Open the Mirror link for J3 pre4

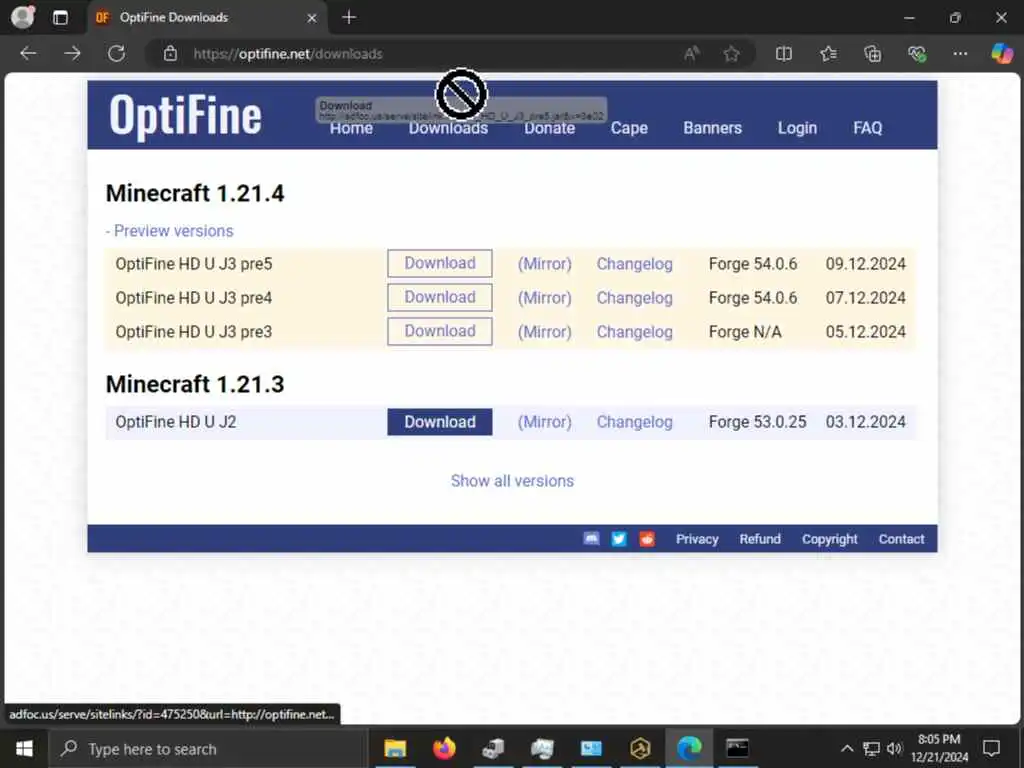coord(545,298)
